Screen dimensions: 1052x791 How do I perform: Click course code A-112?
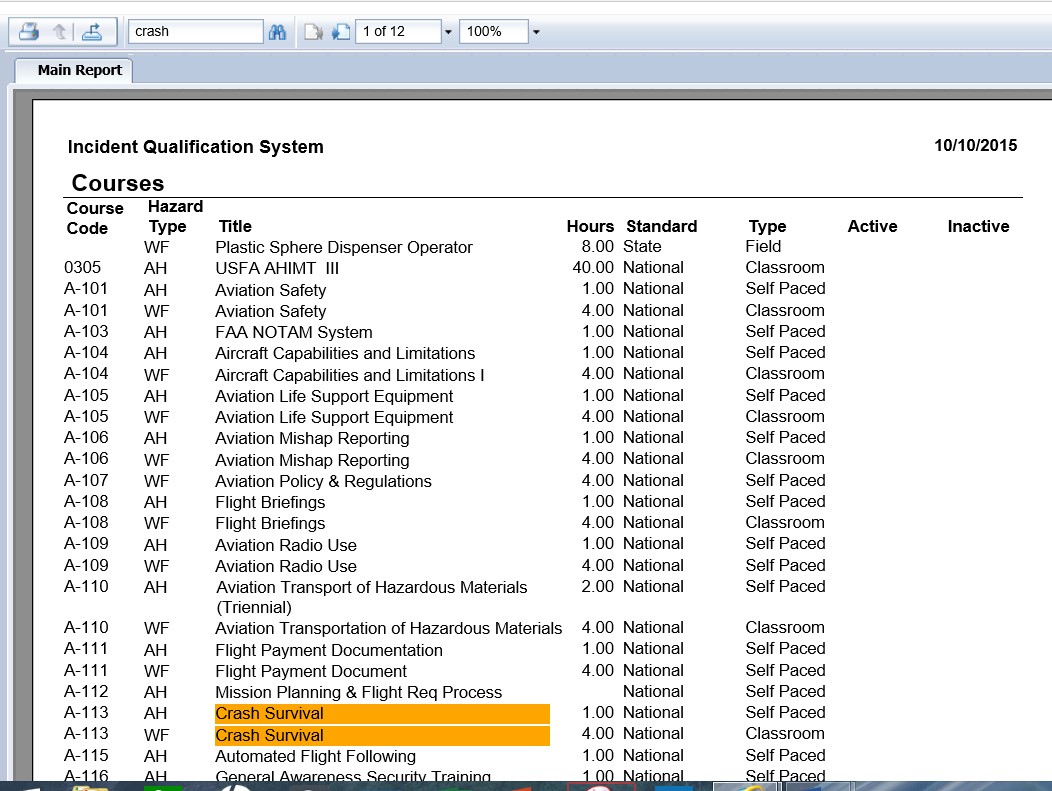coord(86,691)
